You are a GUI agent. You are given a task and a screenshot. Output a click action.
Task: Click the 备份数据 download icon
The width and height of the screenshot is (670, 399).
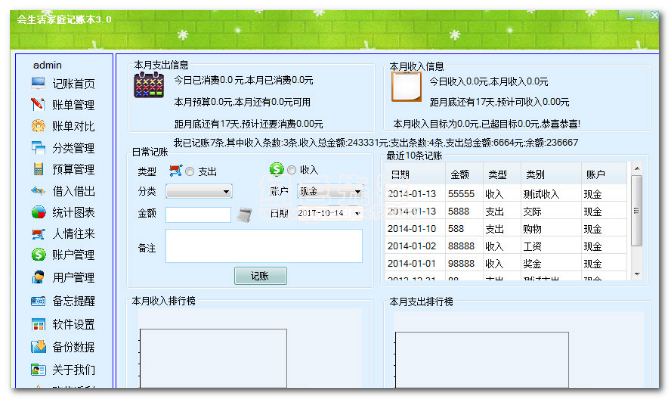coord(38,346)
